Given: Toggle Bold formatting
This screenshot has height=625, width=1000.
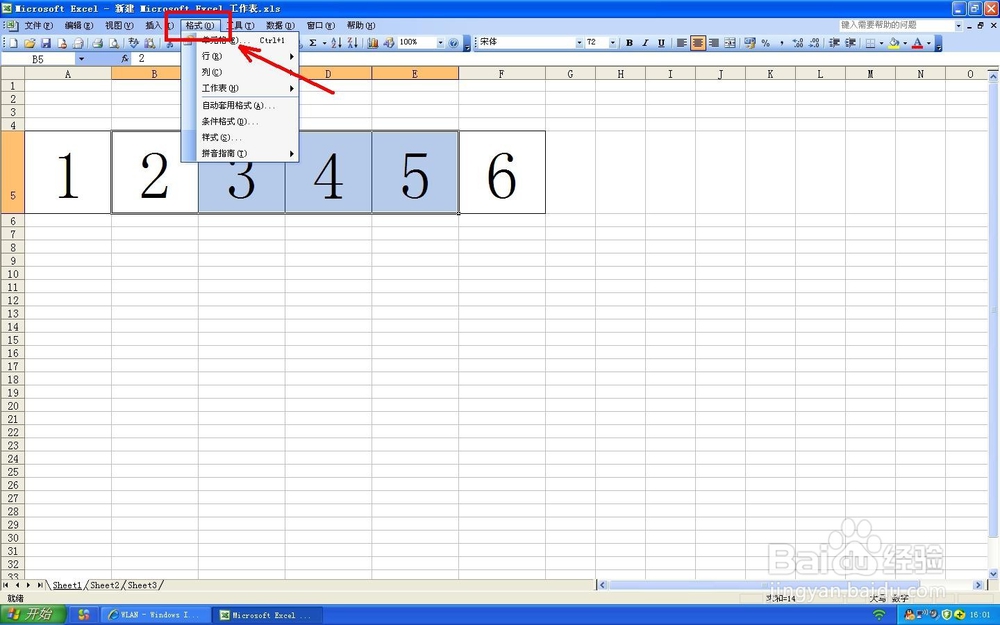Looking at the screenshot, I should pos(629,43).
